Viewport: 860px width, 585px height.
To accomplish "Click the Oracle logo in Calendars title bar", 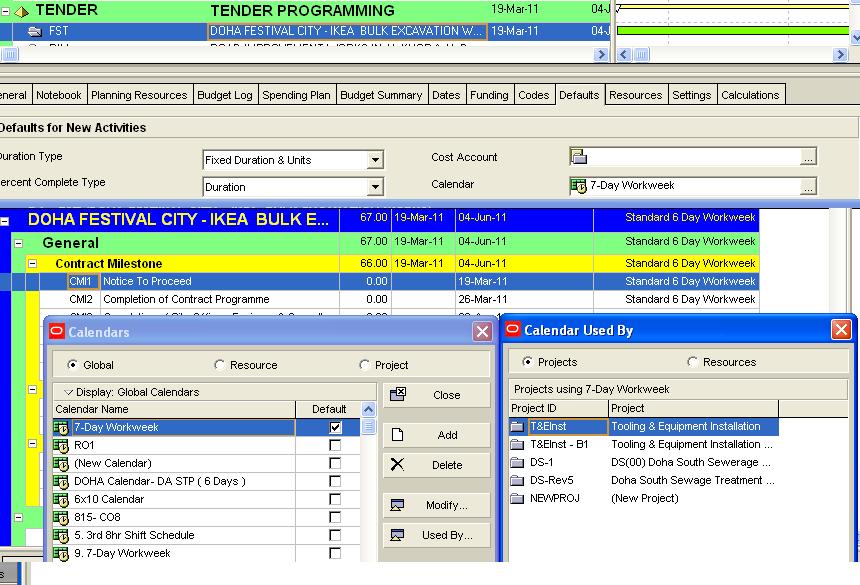I will pos(57,331).
